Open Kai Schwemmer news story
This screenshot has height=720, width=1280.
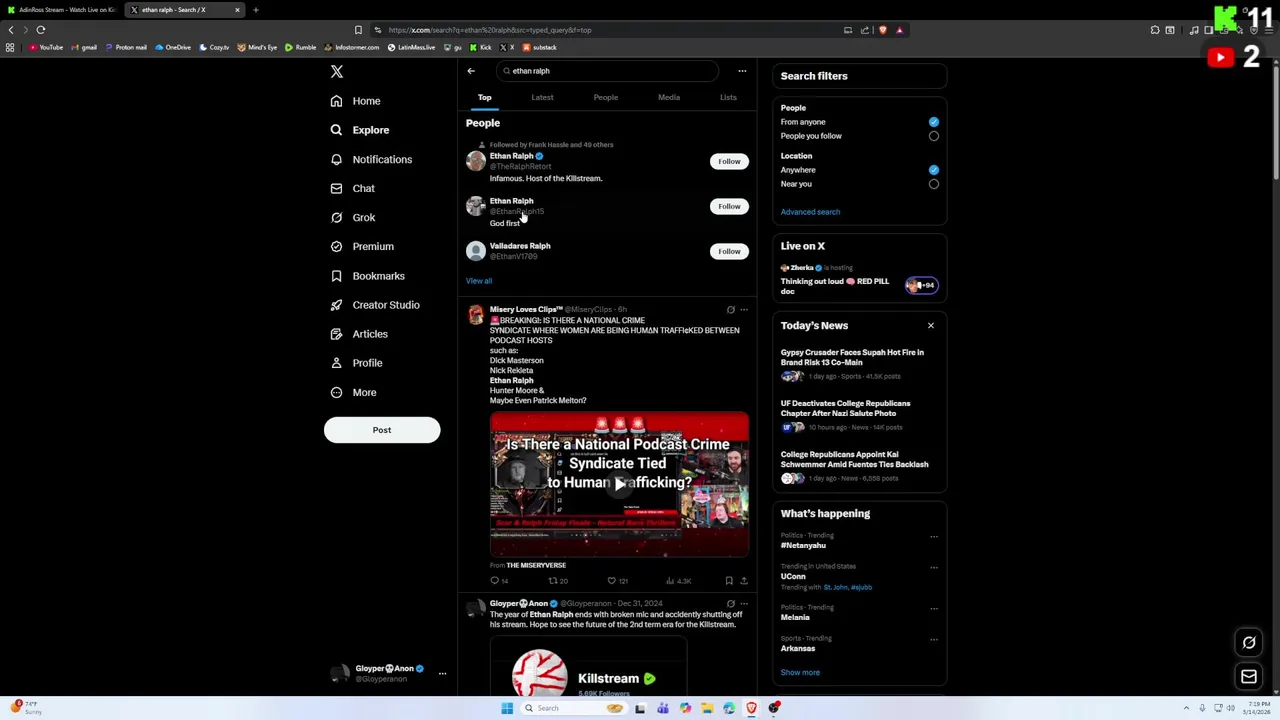[x=858, y=466]
